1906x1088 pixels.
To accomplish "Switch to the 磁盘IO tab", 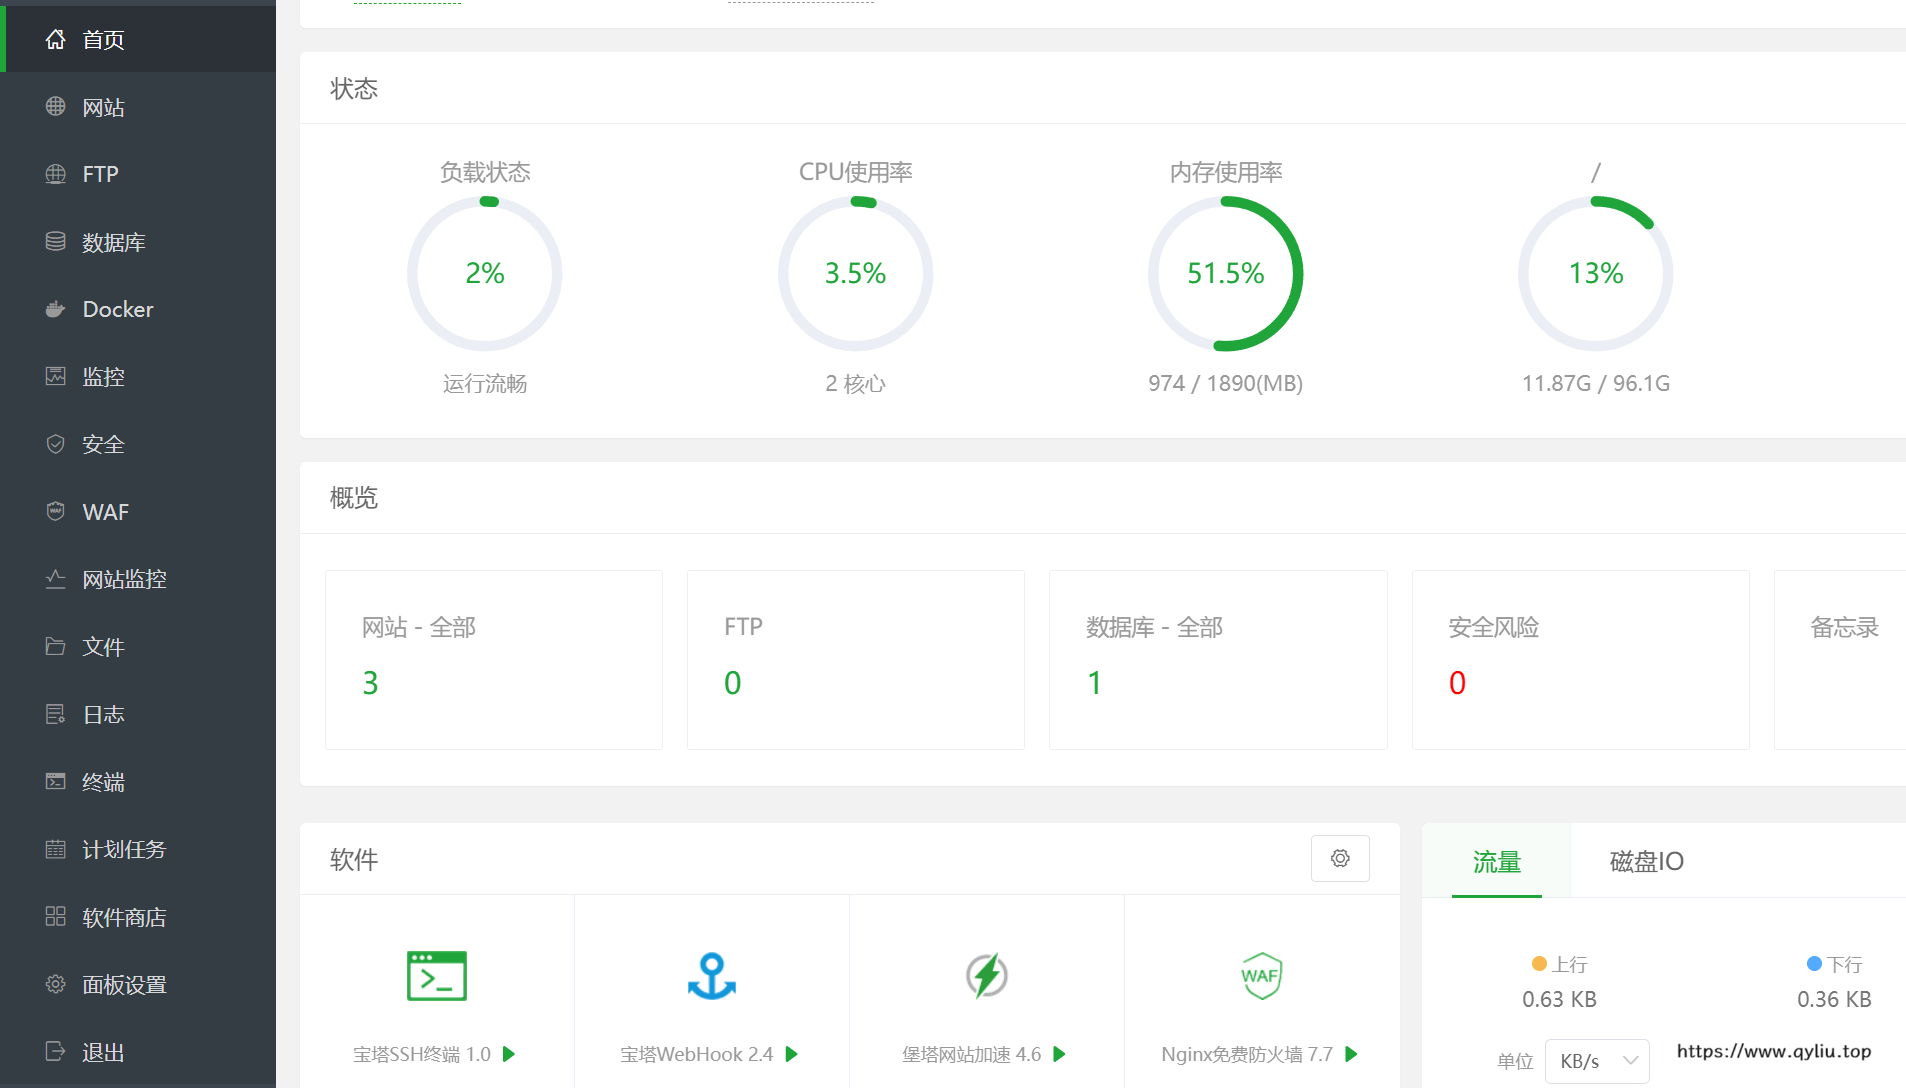I will [1646, 861].
